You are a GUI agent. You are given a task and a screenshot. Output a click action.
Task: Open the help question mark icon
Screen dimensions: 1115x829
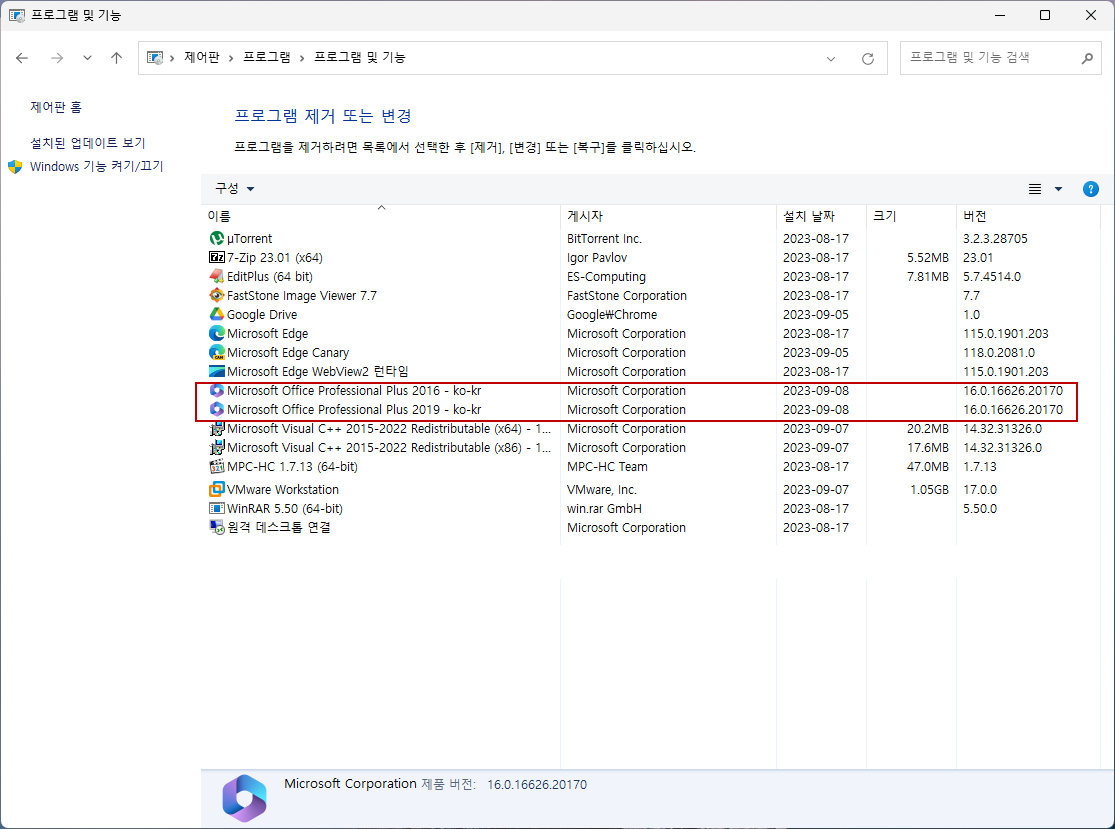point(1090,189)
